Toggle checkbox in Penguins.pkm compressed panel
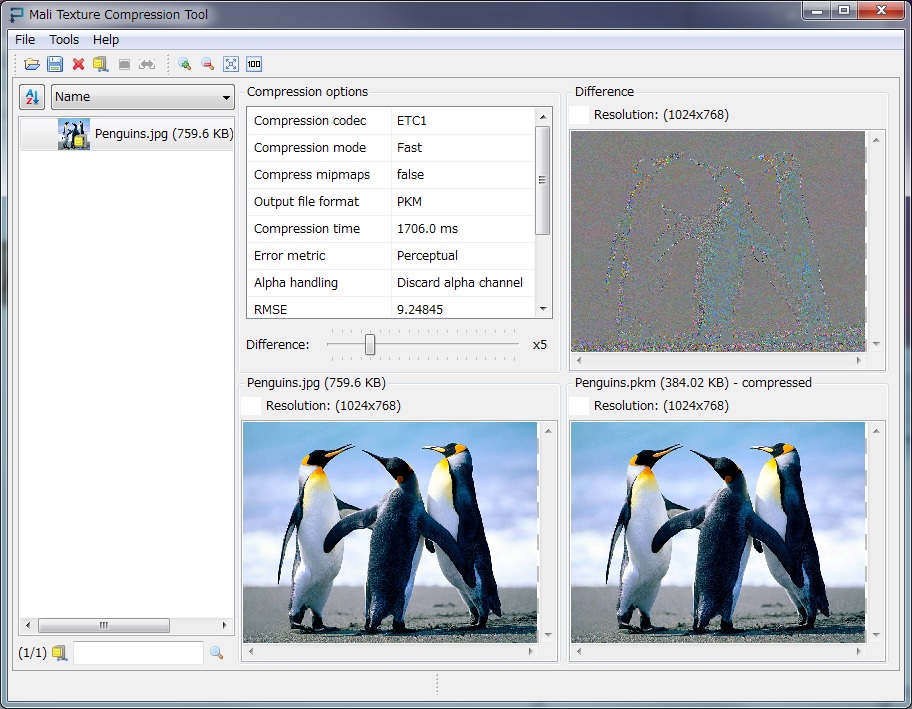Viewport: 912px width, 709px height. click(x=579, y=406)
